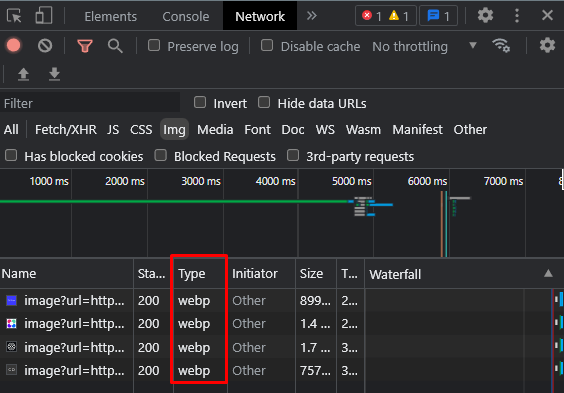Select the inspect element picker icon
This screenshot has height=393, width=564.
[14, 16]
